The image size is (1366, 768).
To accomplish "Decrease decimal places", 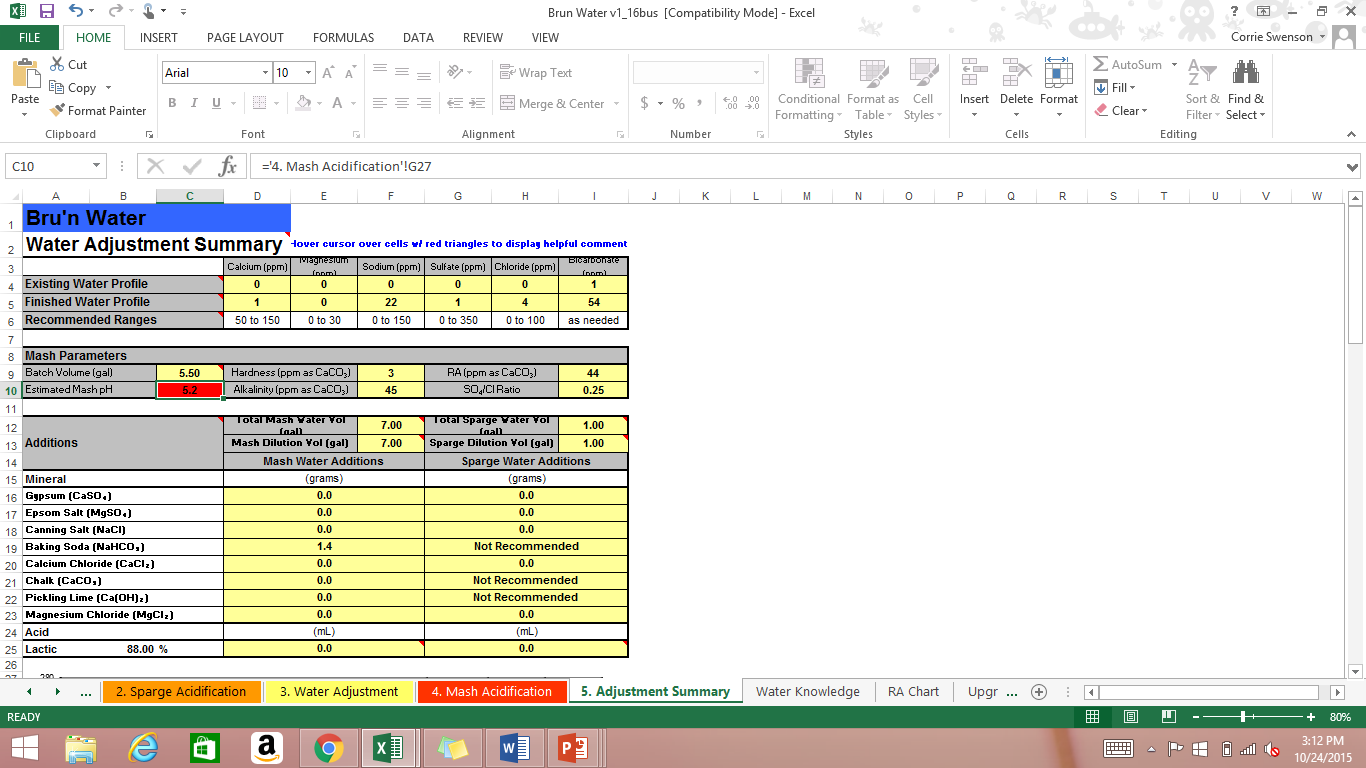I will [752, 103].
